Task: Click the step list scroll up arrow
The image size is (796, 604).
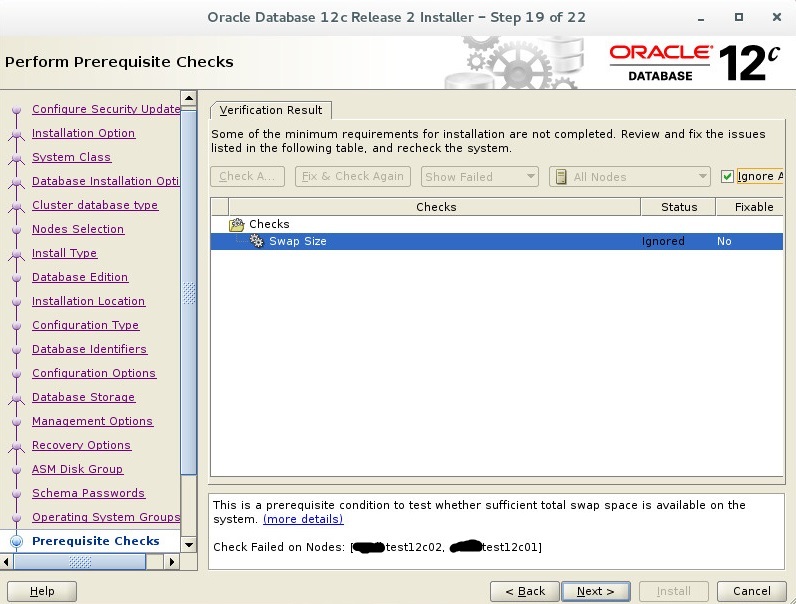Action: tap(189, 98)
